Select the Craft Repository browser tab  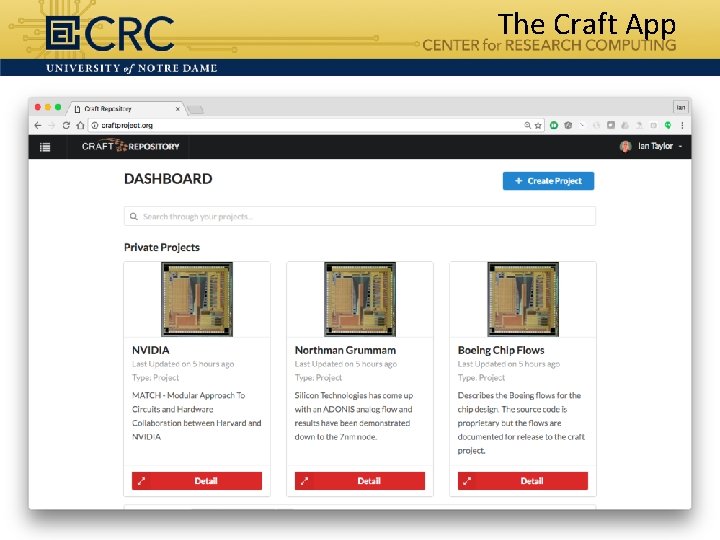point(126,109)
